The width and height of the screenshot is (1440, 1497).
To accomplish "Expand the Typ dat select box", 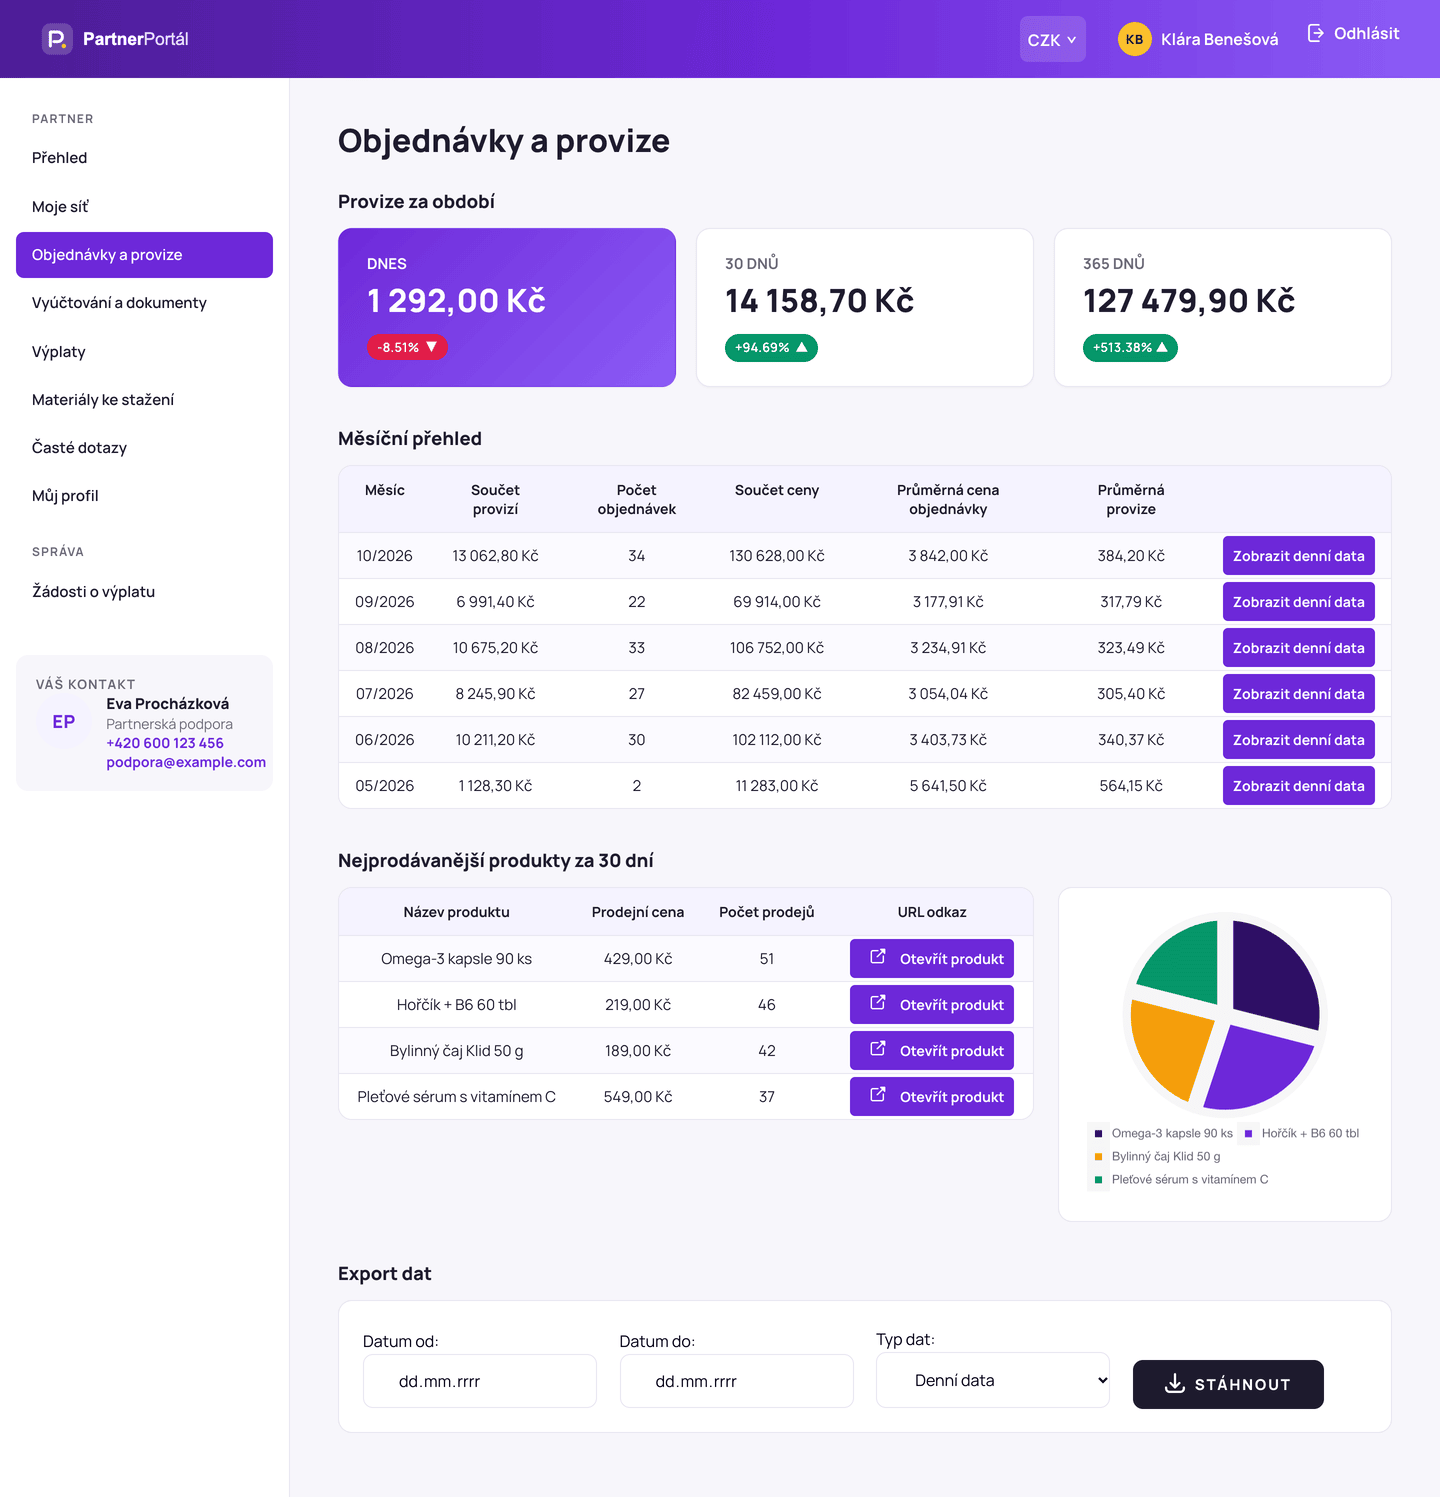I will pos(993,1380).
